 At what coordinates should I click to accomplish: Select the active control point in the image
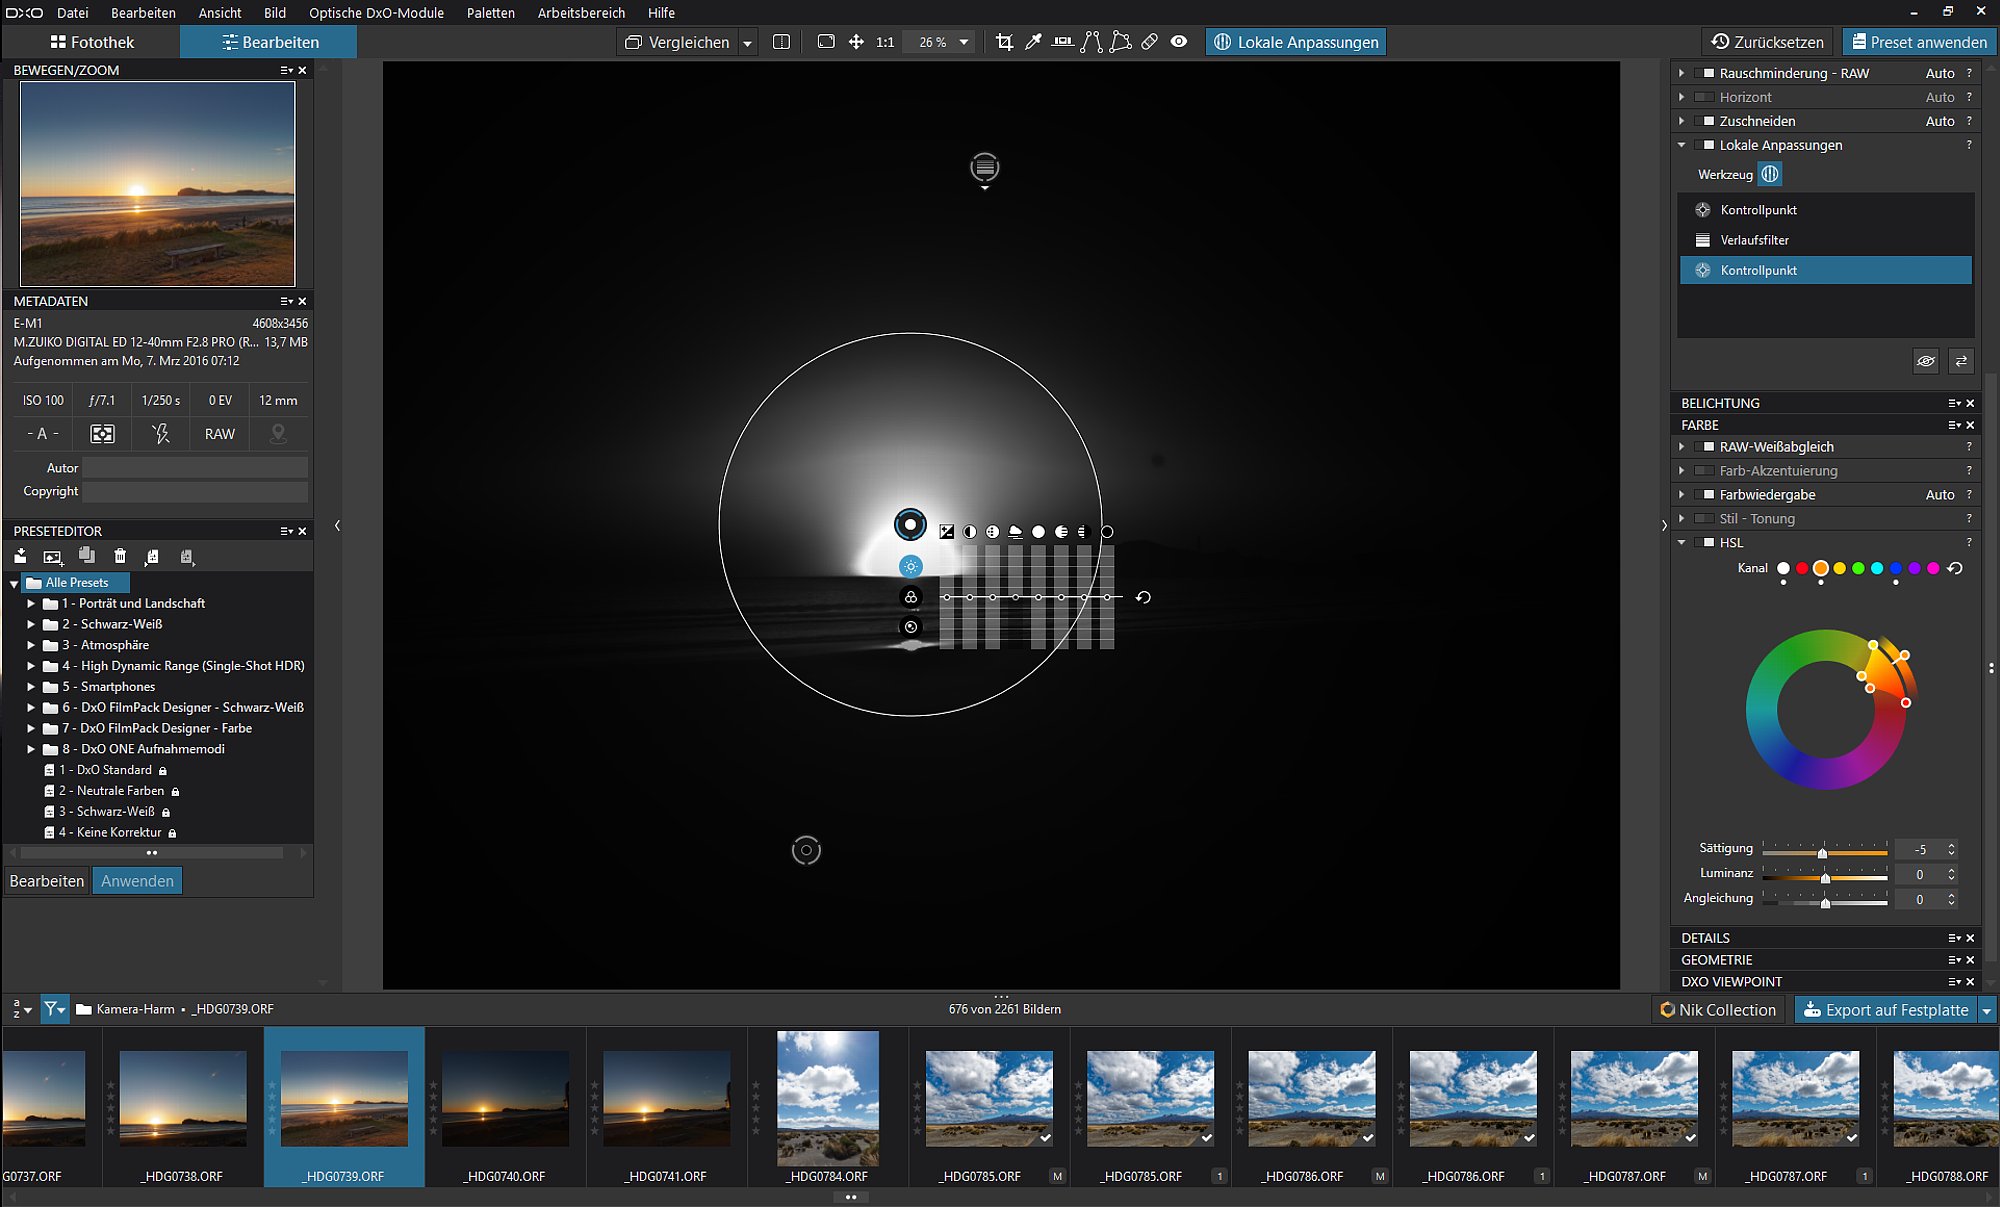(910, 524)
